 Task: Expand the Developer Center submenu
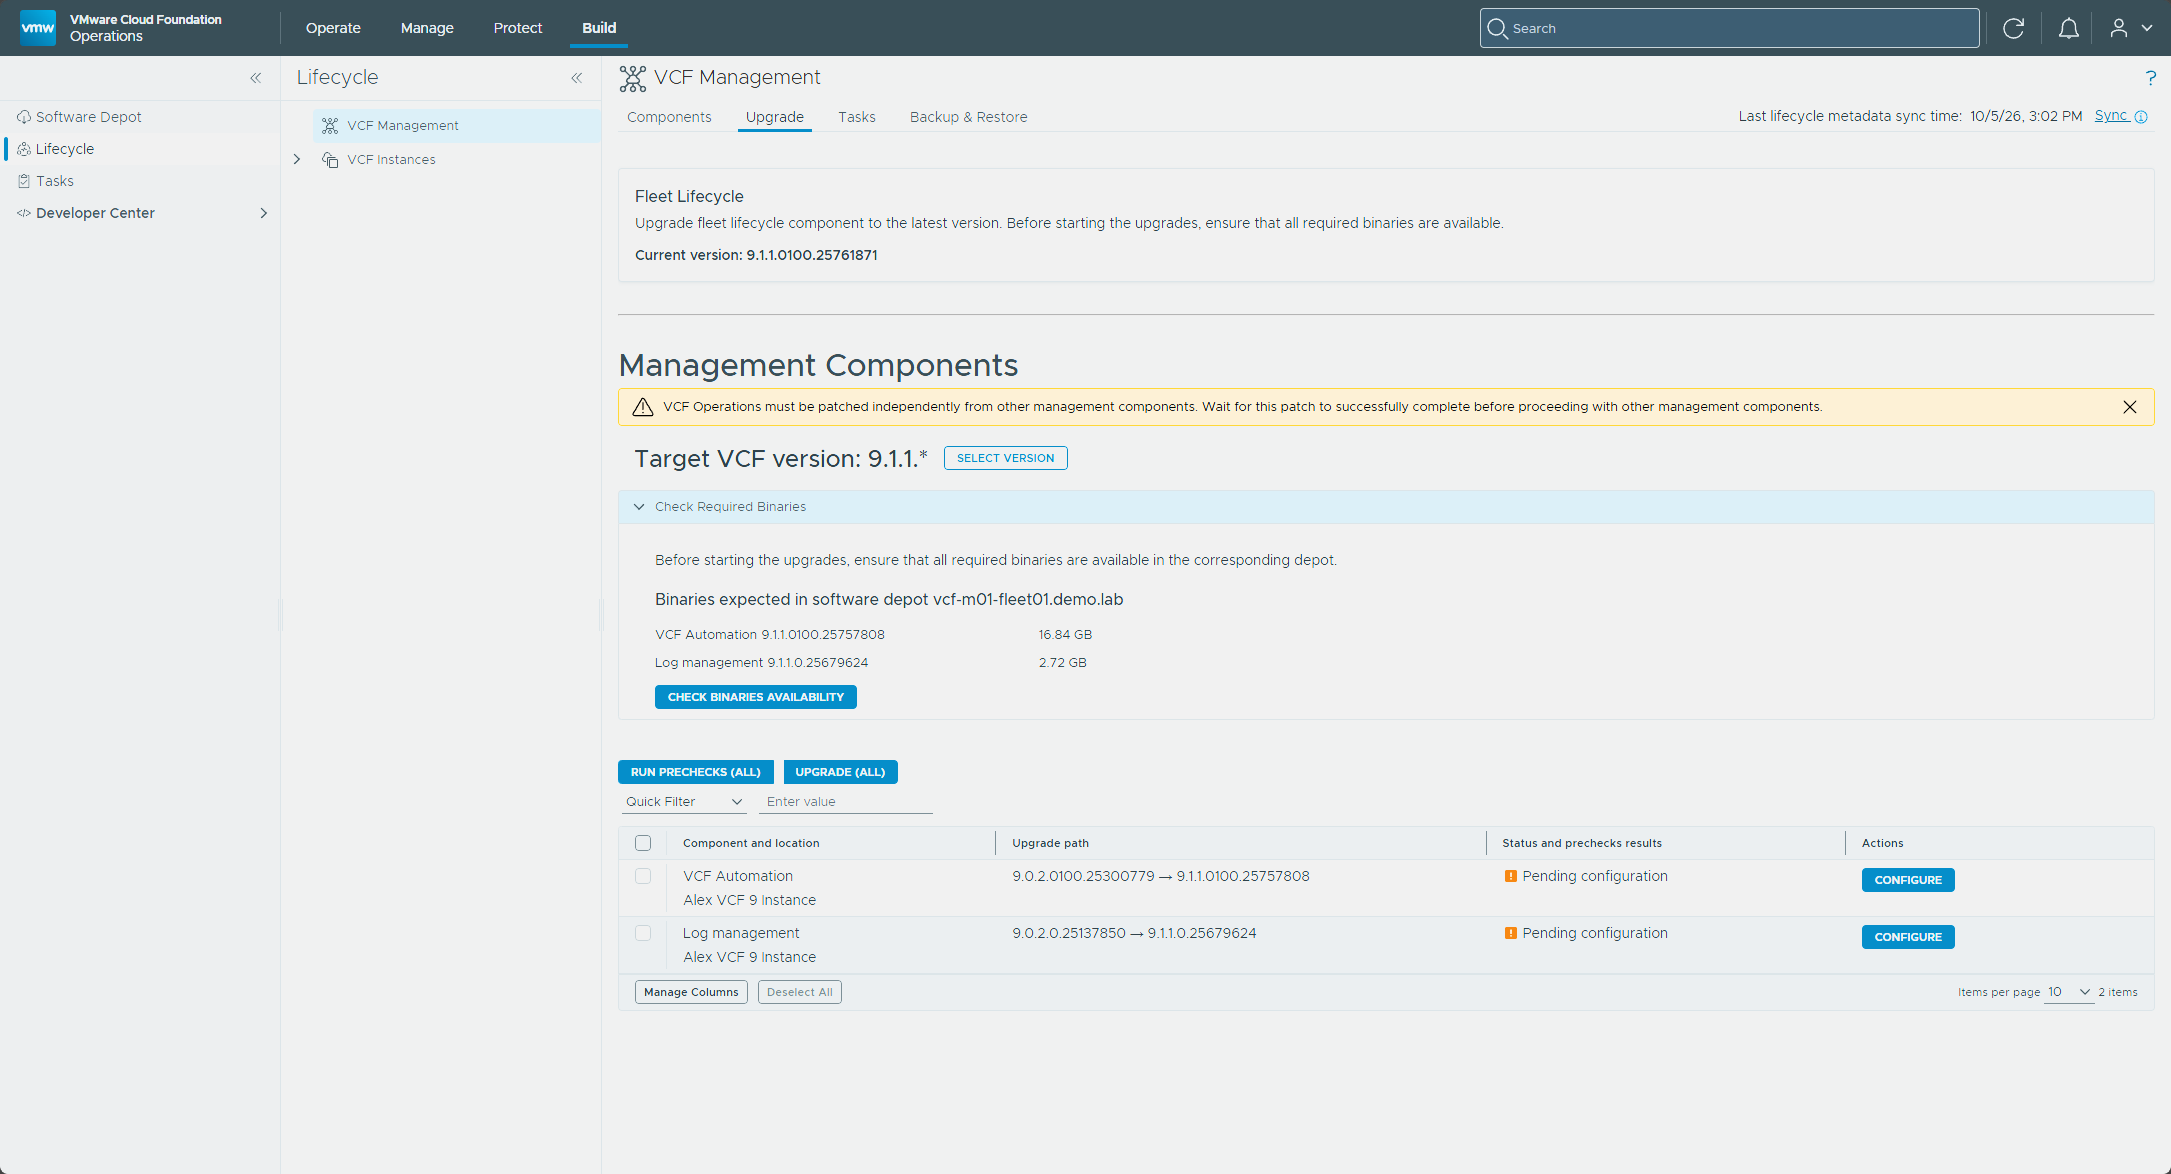tap(264, 213)
